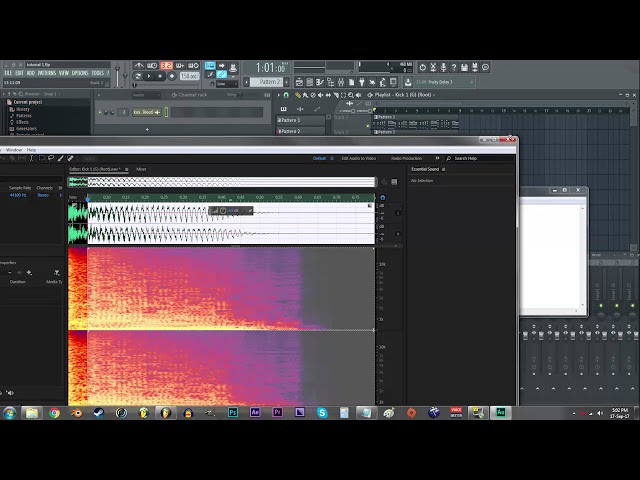
Task: Select the Spot Healing Brush tool in Audition
Action: pyautogui.click(x=71, y=158)
